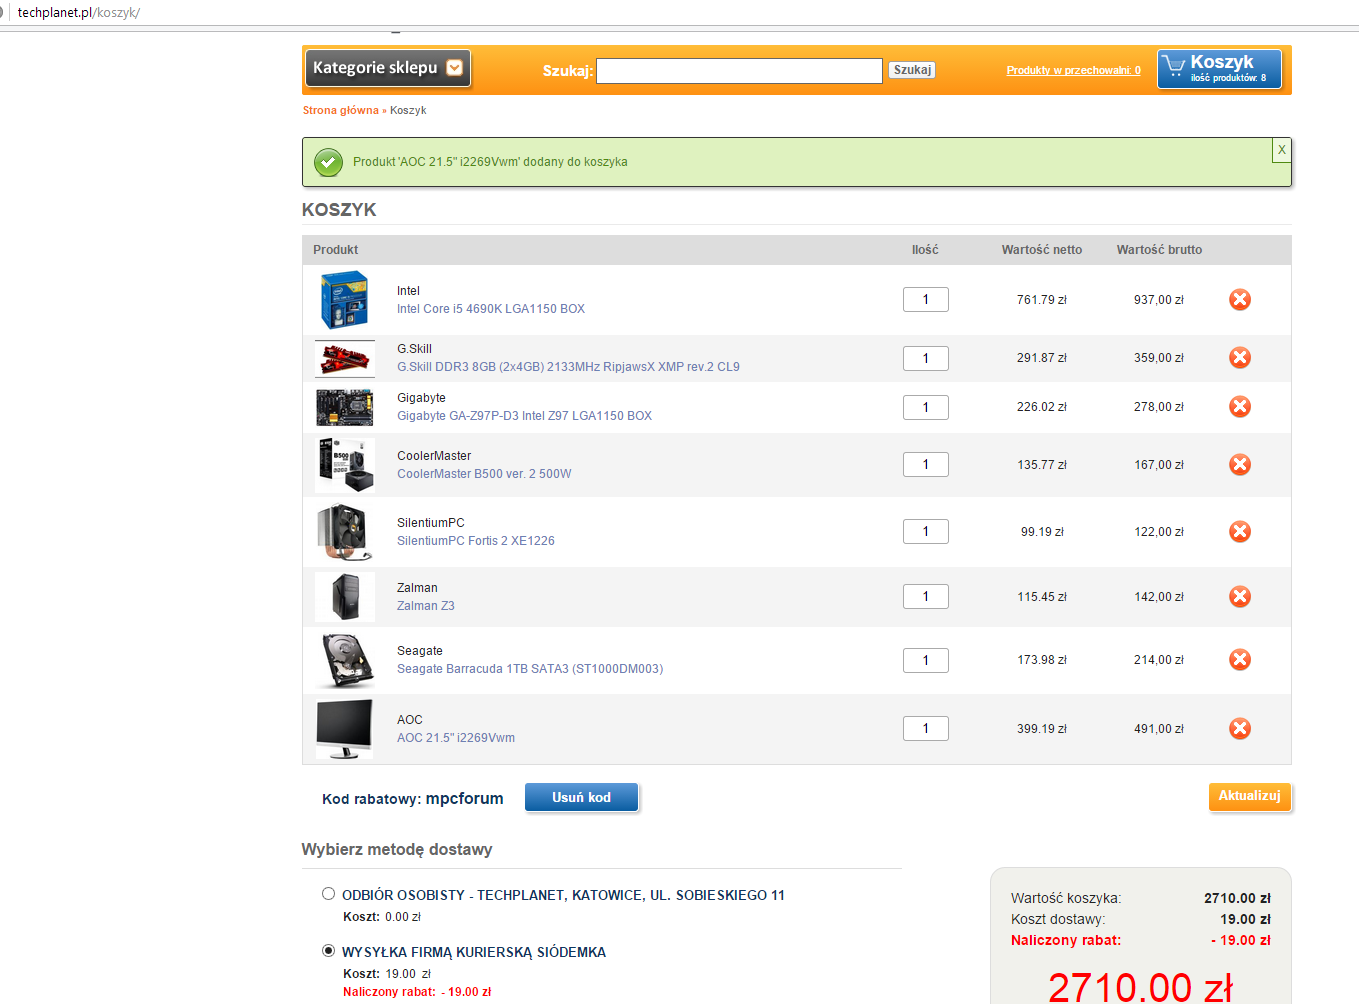
Task: Open G.Skill RAM product thumbnail
Action: coord(344,358)
